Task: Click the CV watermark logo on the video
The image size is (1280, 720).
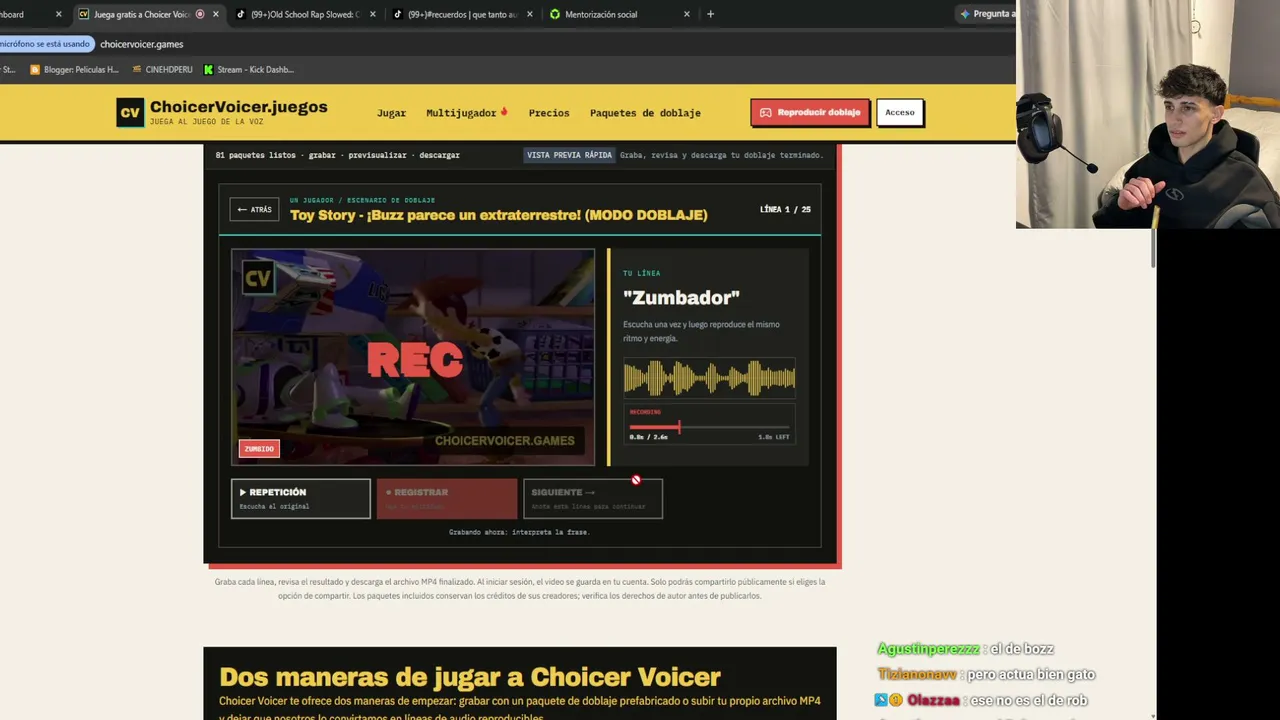Action: pyautogui.click(x=258, y=279)
